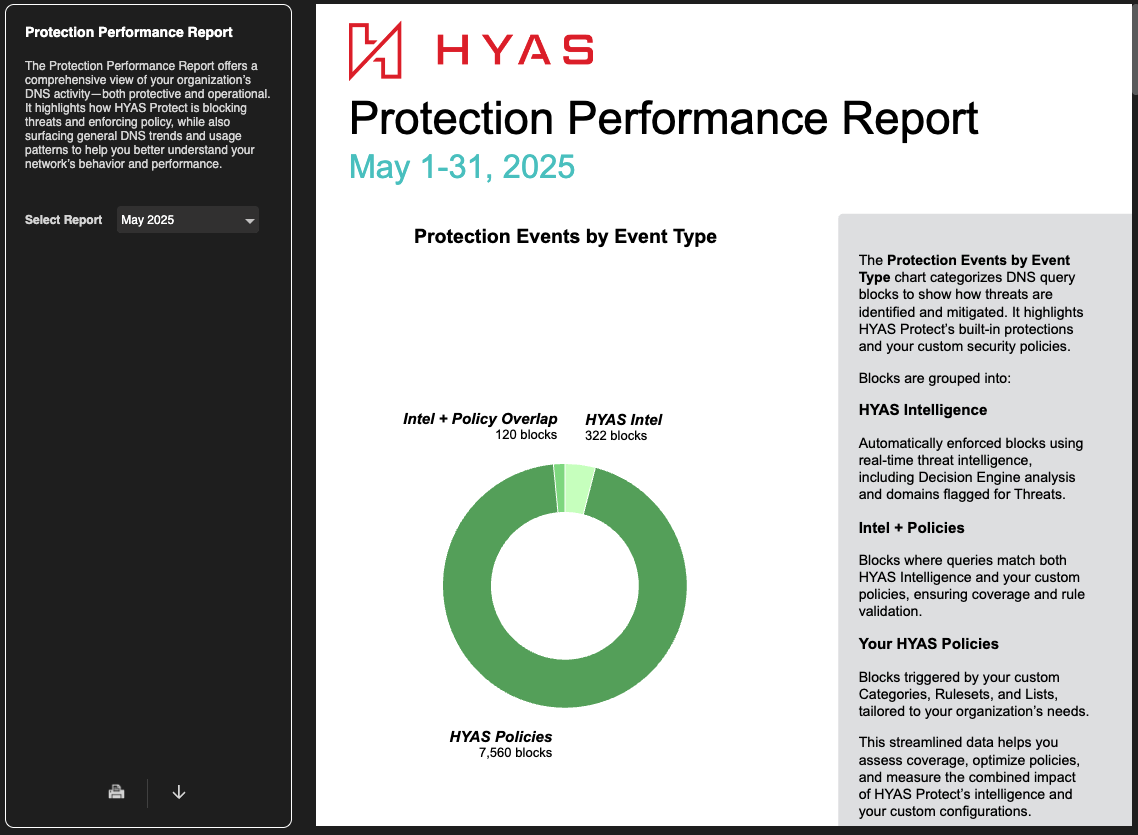Viewport: 1138px width, 835px height.
Task: Click the dropdown caret beside May 2025
Action: 250,221
